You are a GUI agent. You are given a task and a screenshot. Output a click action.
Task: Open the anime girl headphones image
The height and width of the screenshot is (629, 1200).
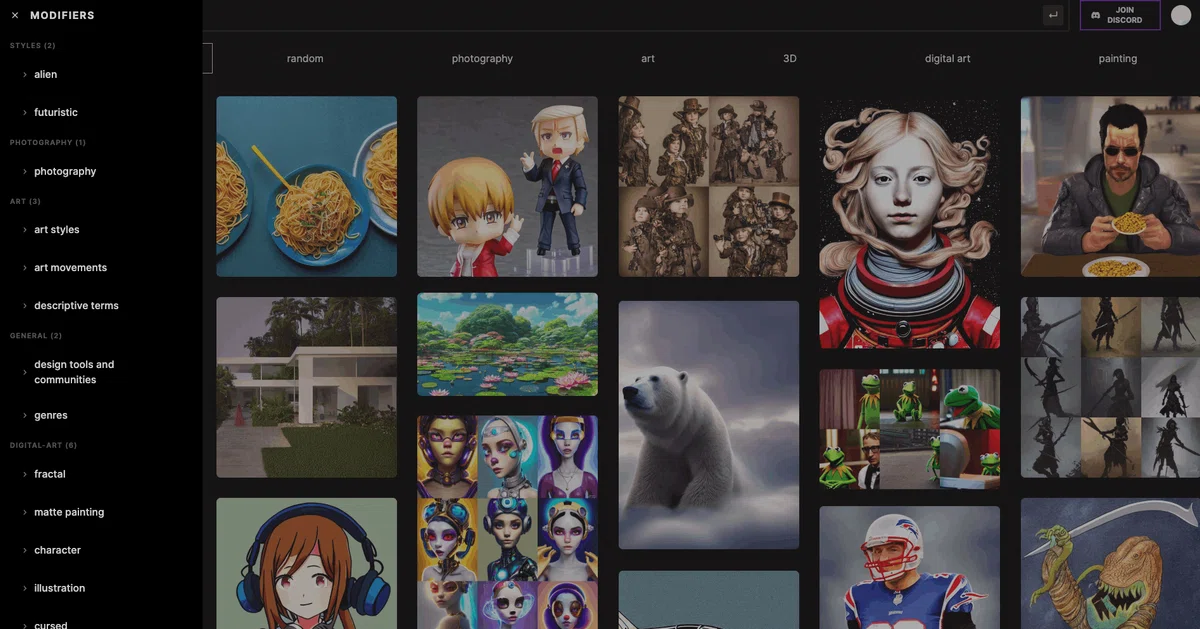pos(307,563)
